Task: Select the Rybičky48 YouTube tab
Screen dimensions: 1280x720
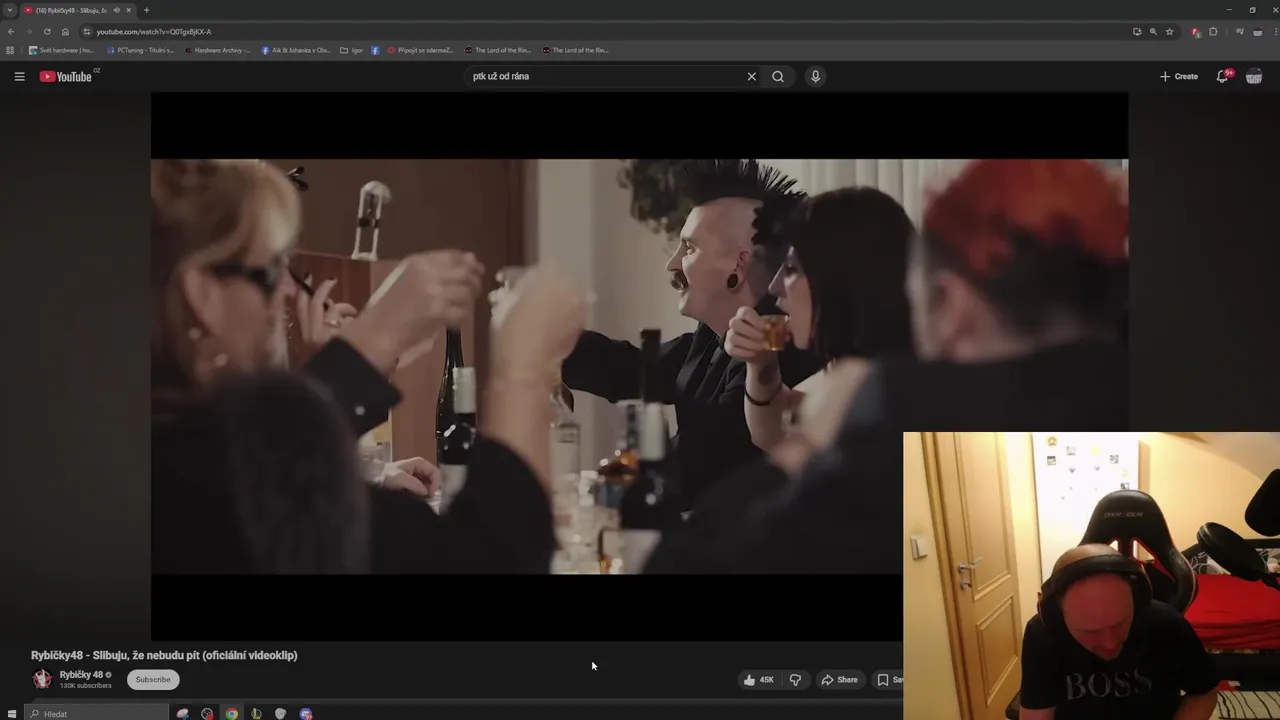Action: [x=78, y=10]
